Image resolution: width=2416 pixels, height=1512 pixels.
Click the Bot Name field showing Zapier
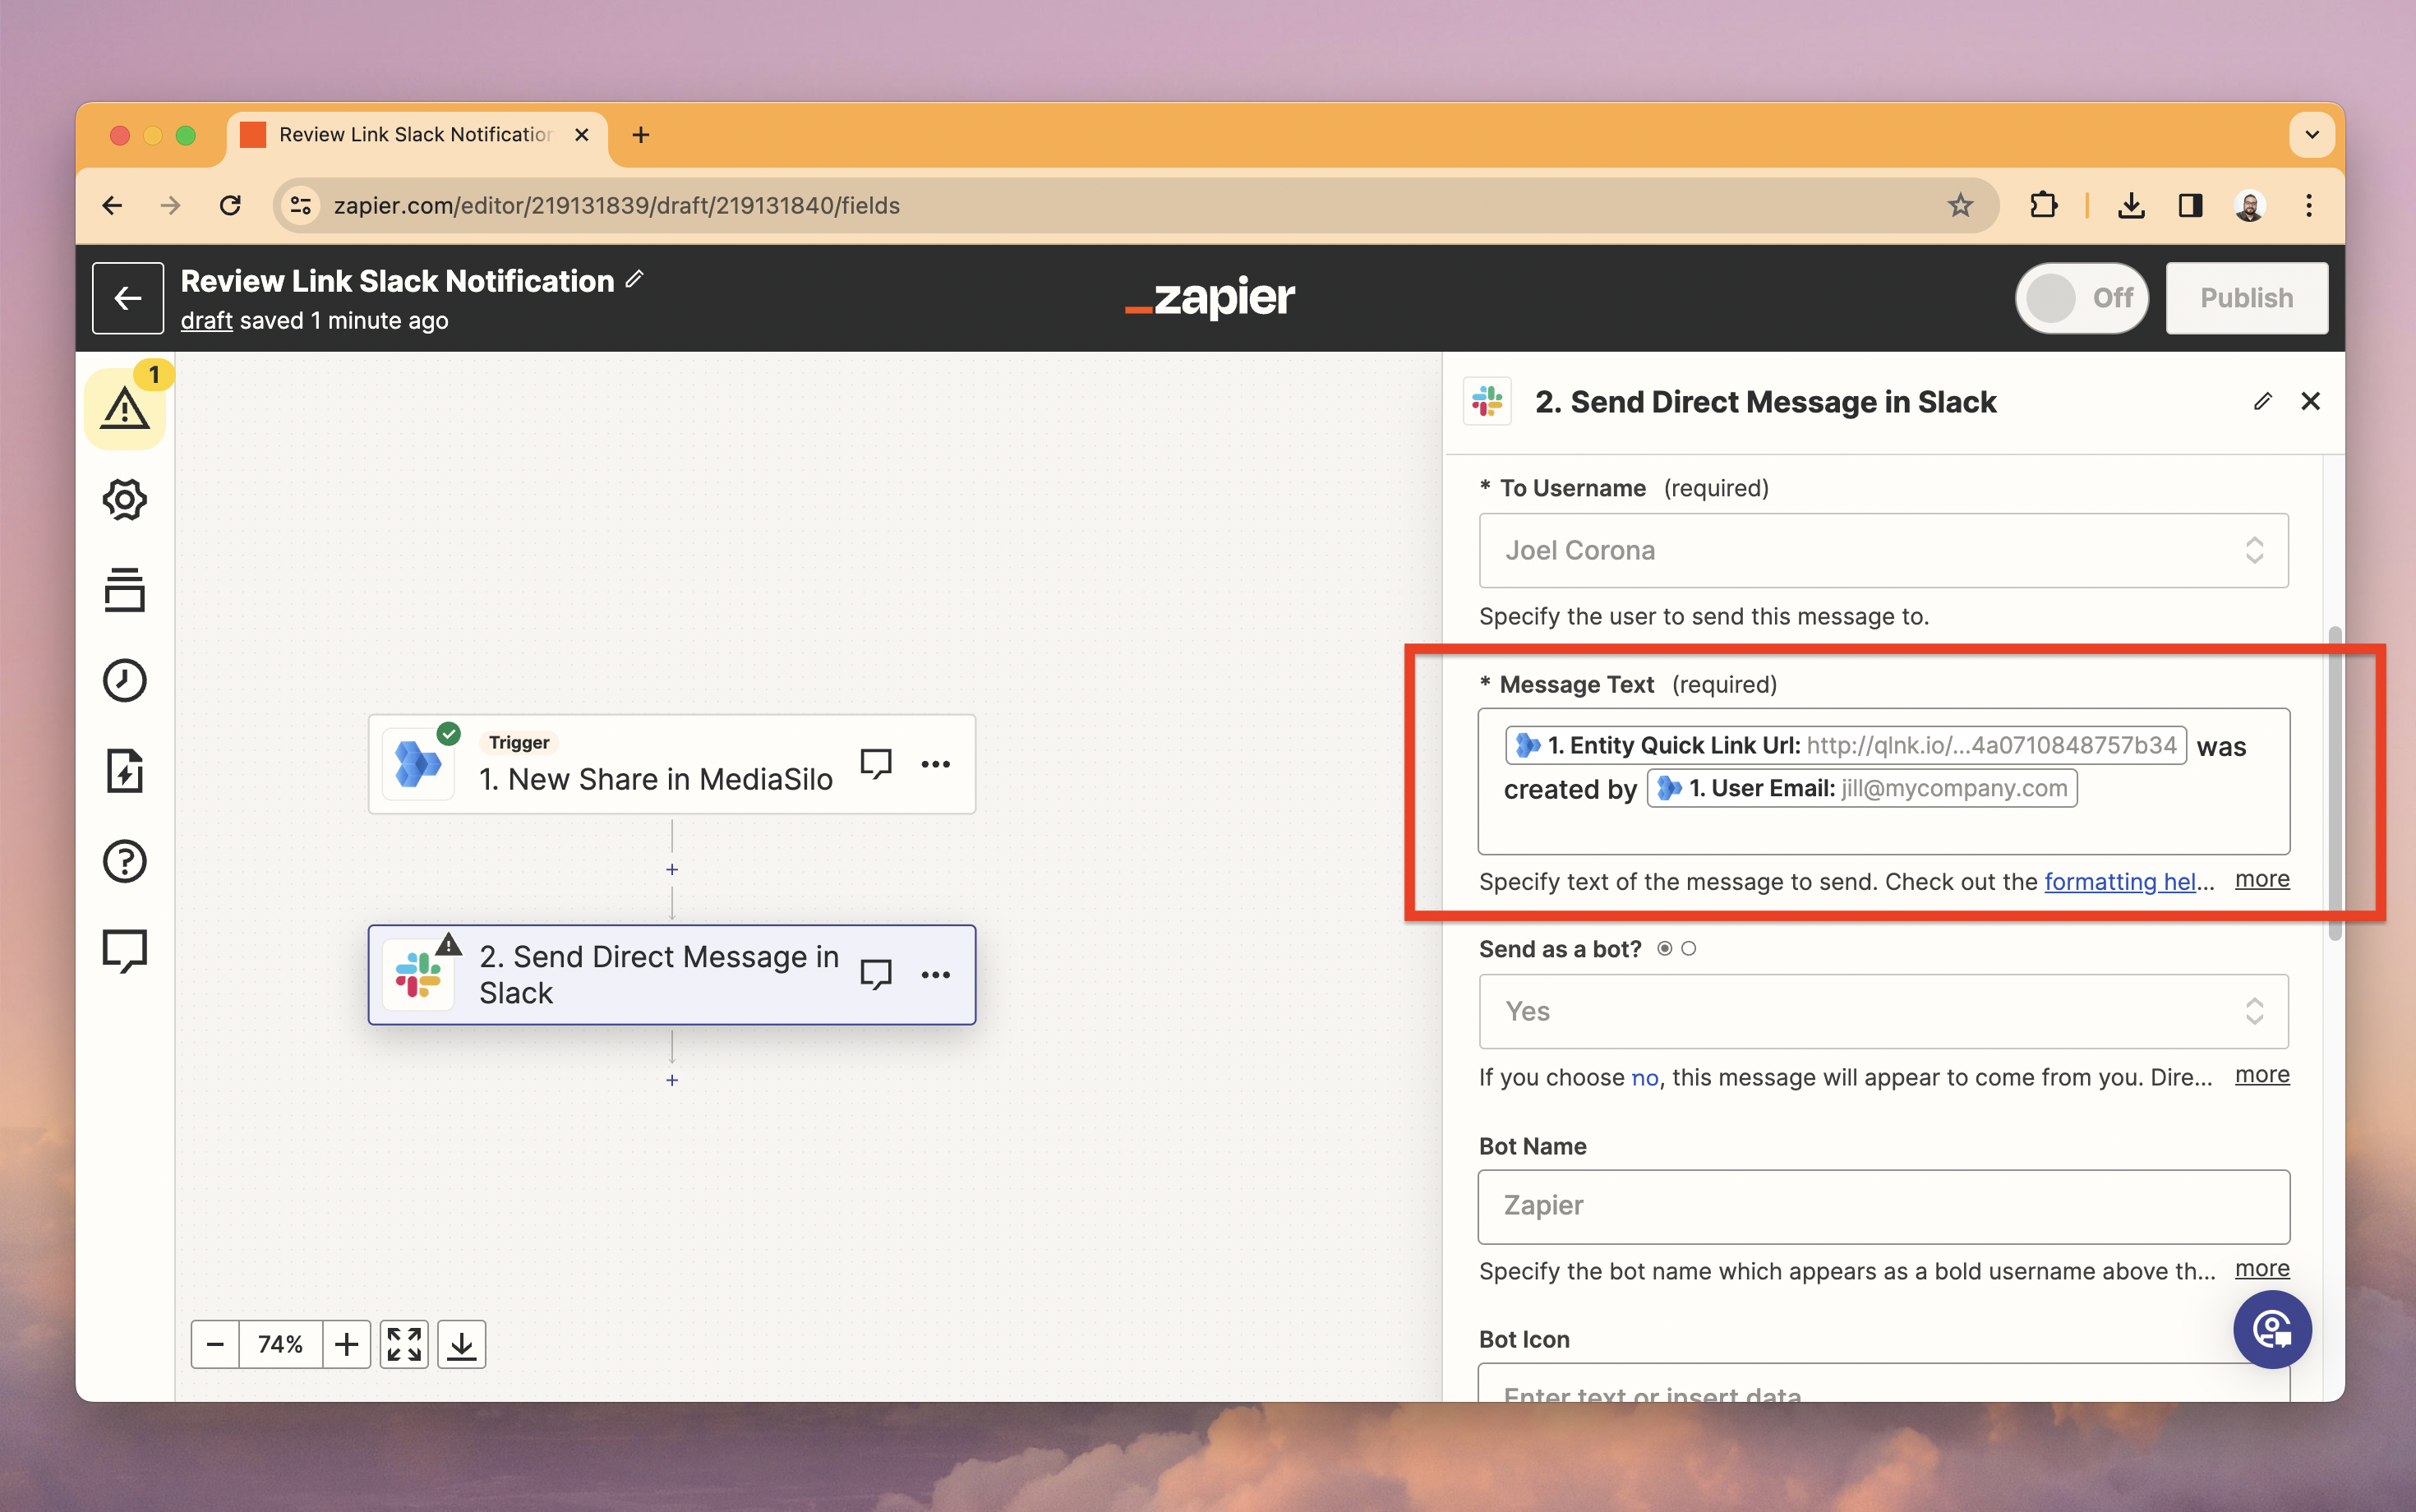coord(1884,1206)
